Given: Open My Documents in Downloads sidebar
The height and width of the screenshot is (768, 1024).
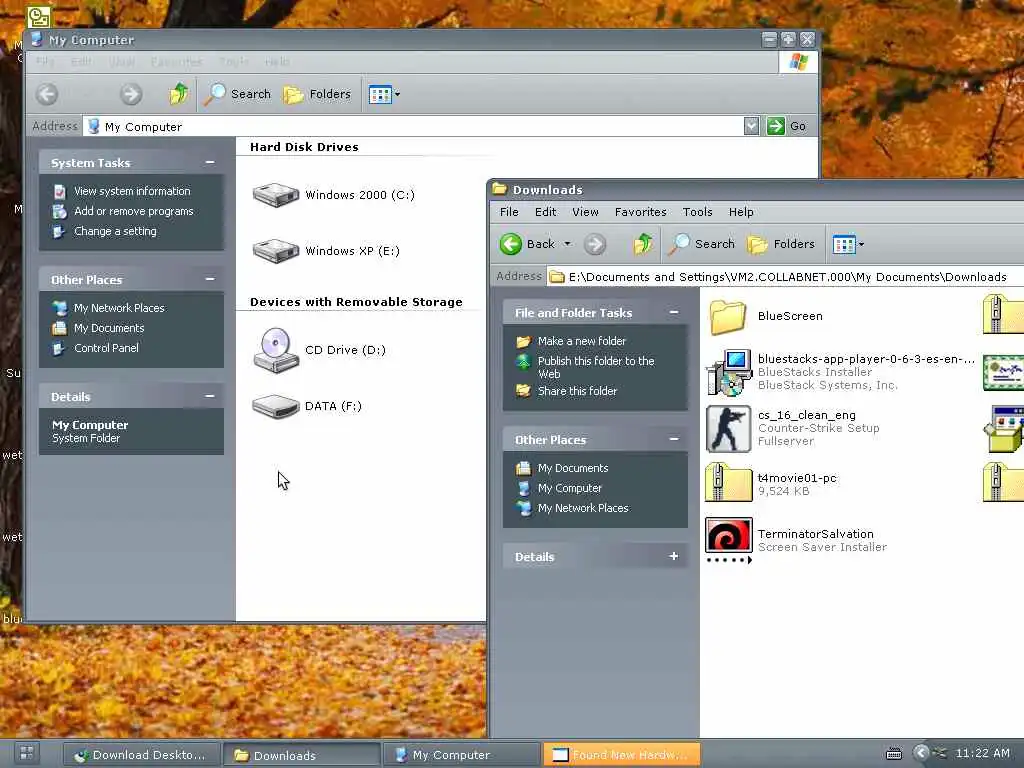Looking at the screenshot, I should 562,468.
